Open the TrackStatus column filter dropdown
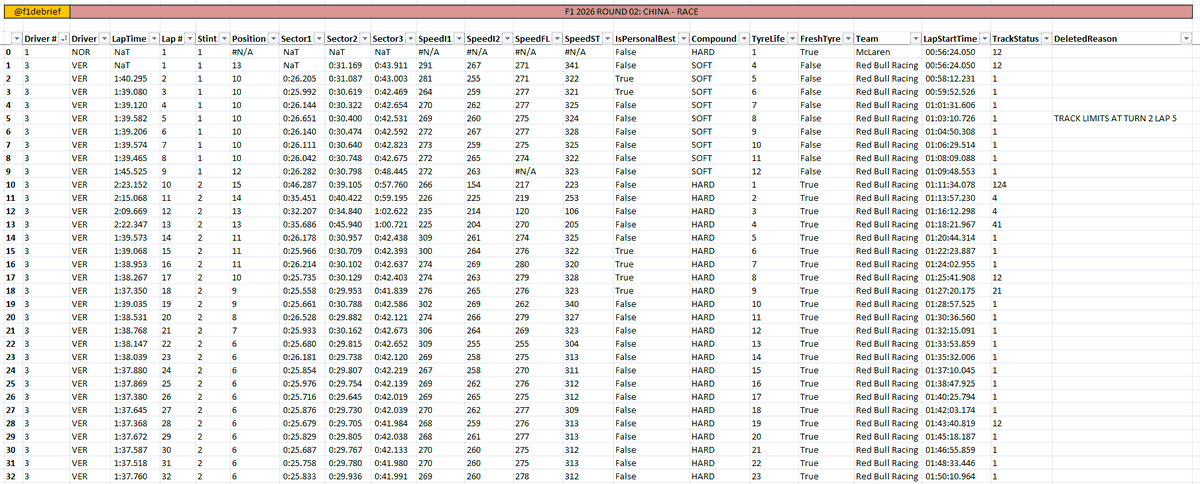The height and width of the screenshot is (484, 1200). tap(1044, 38)
